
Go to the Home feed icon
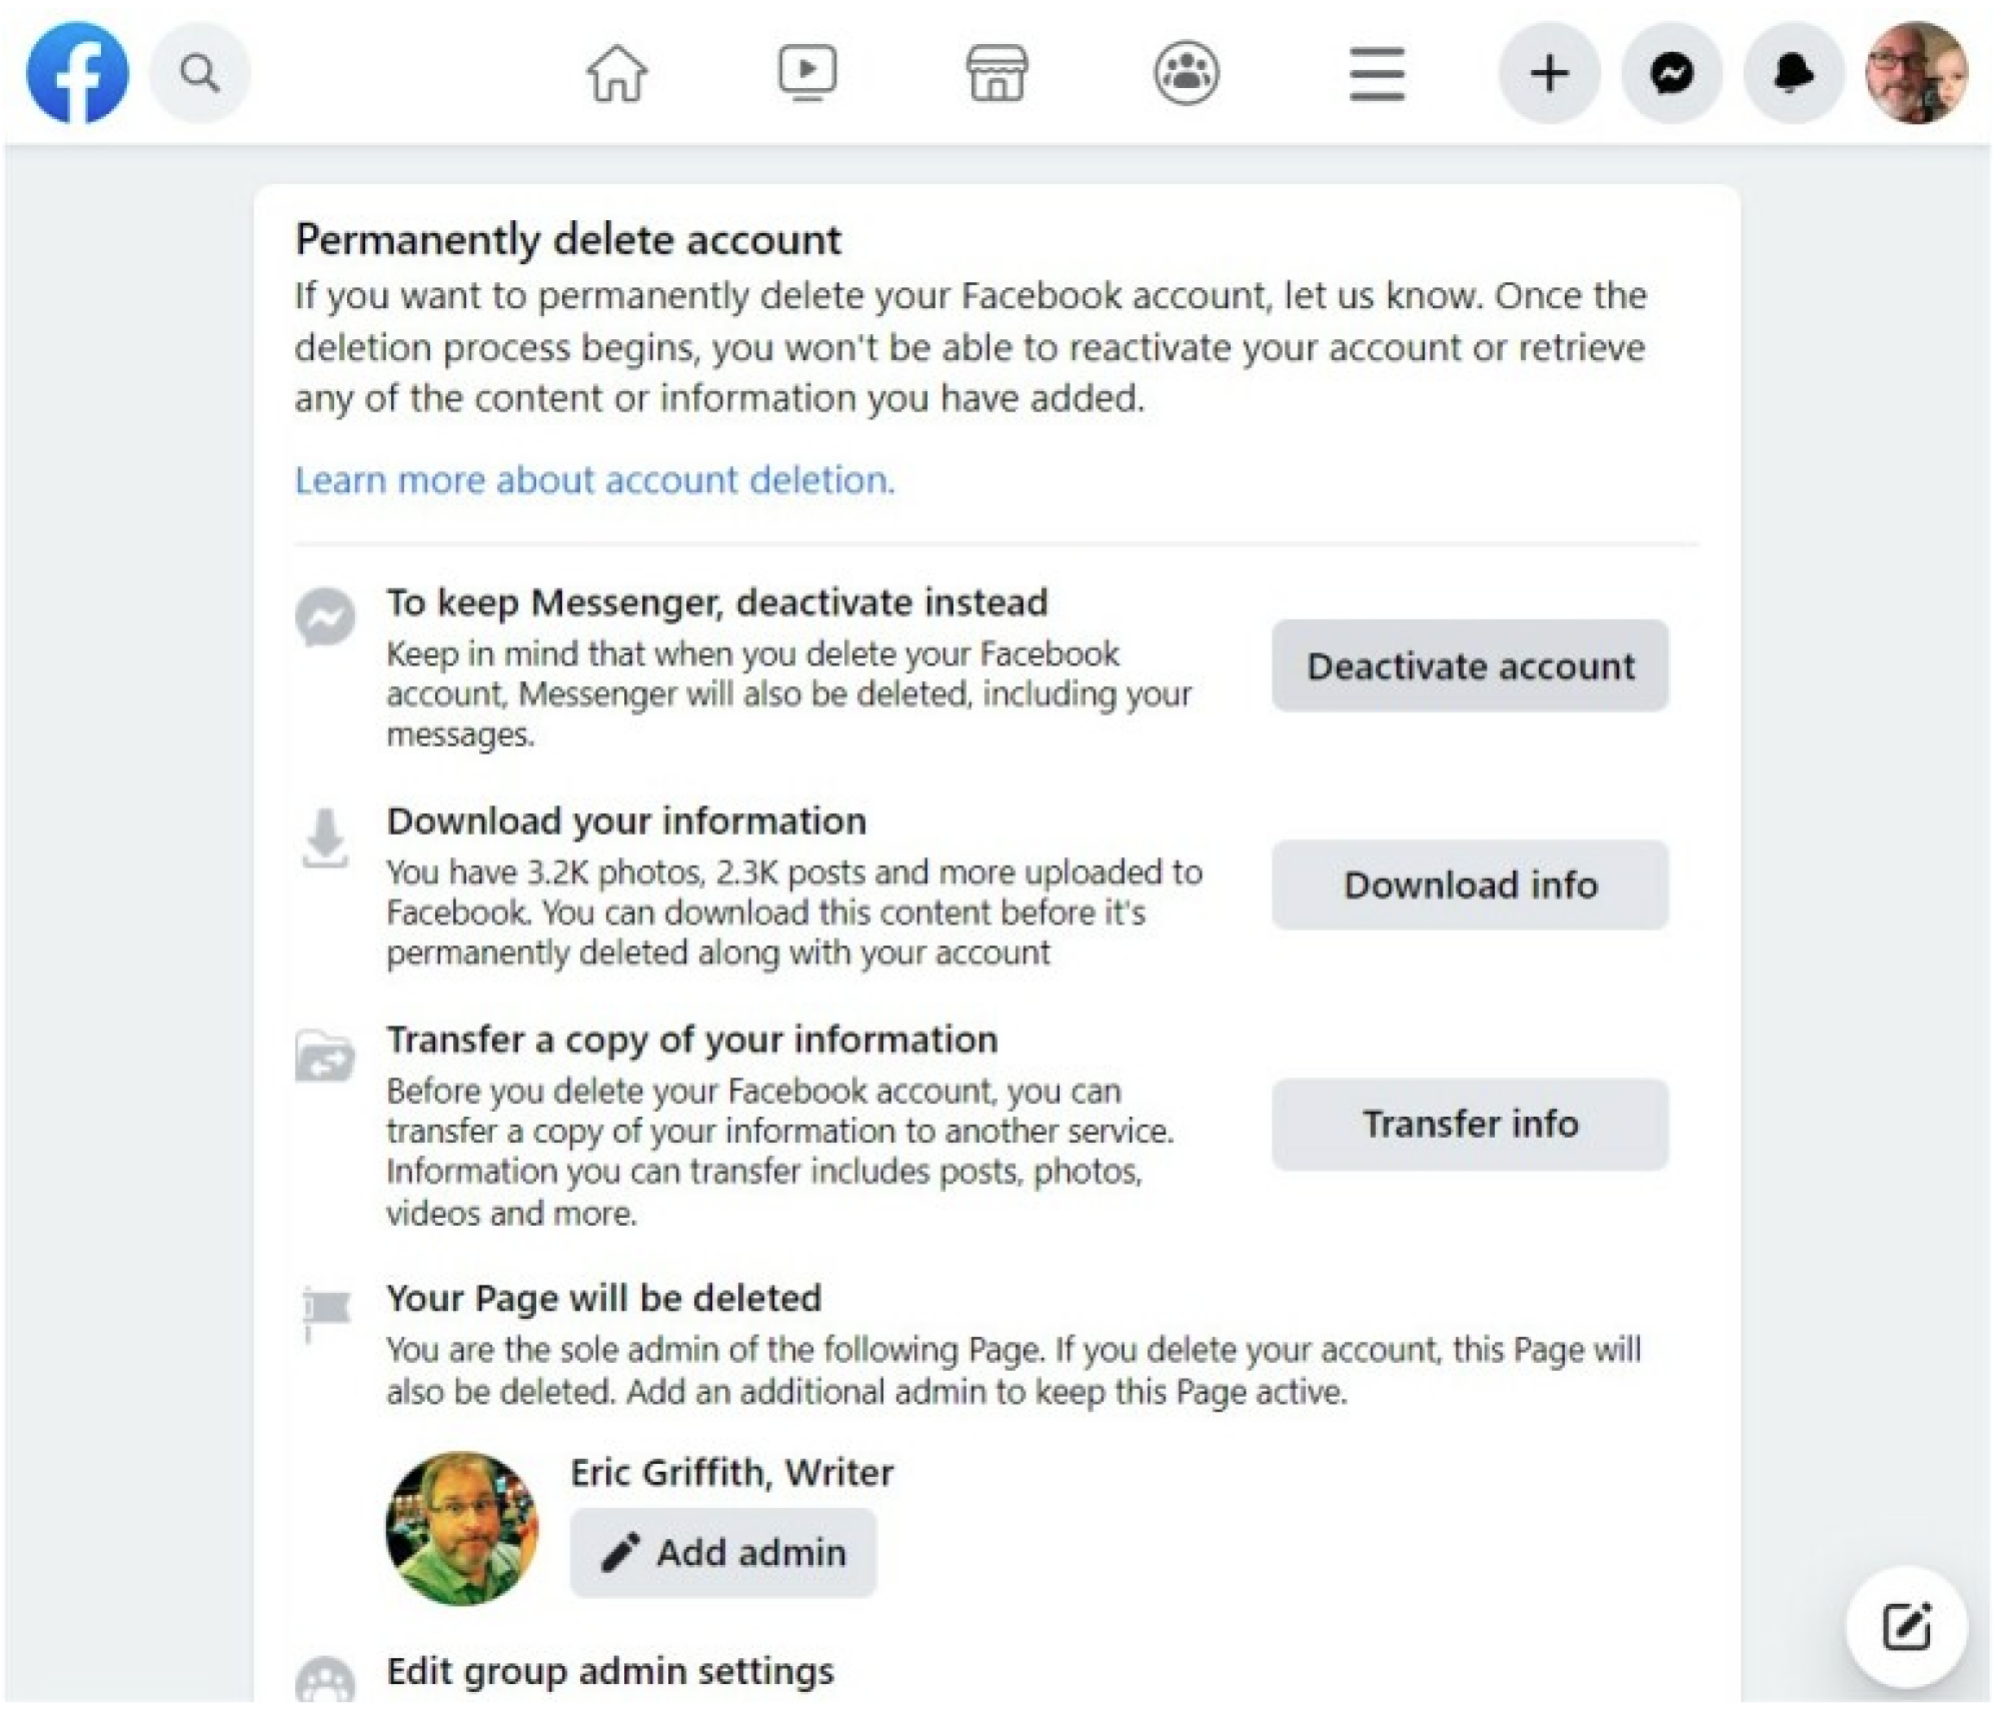(x=616, y=73)
